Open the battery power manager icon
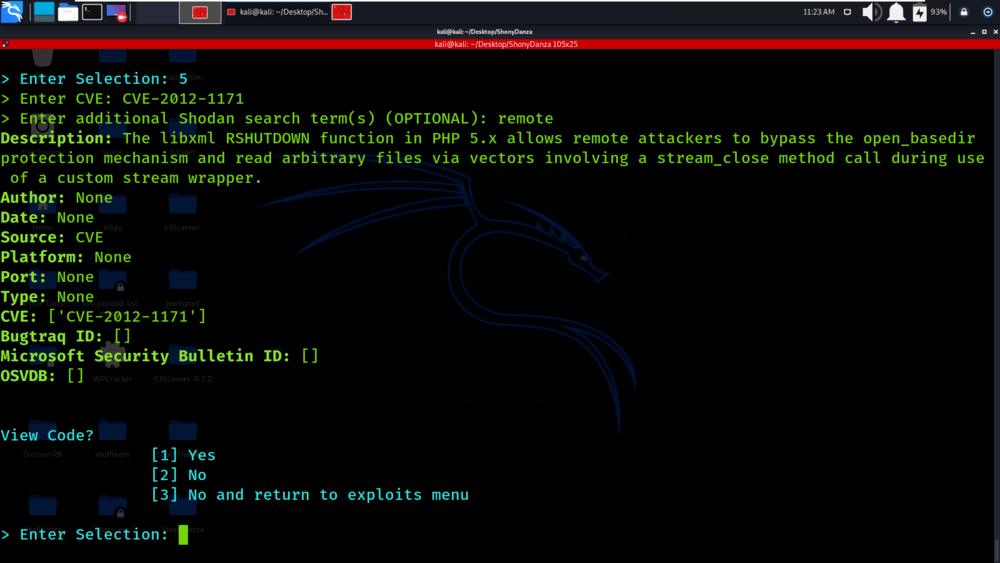 coord(919,12)
